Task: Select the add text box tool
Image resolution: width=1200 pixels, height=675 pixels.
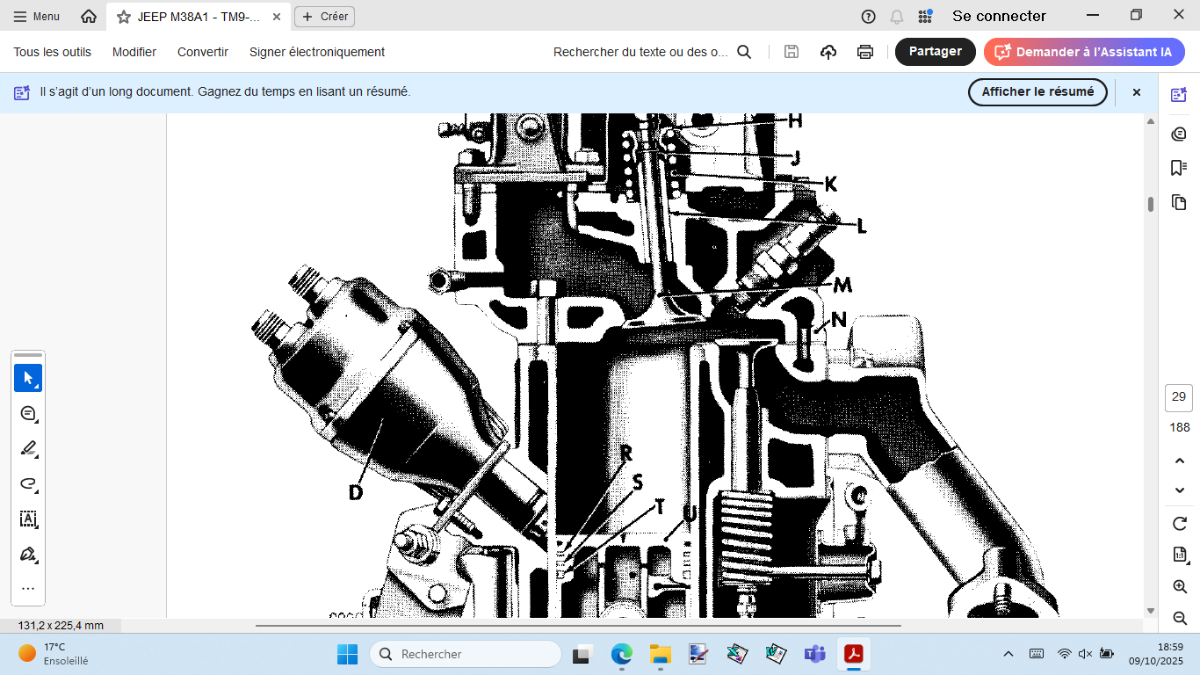Action: [x=28, y=519]
